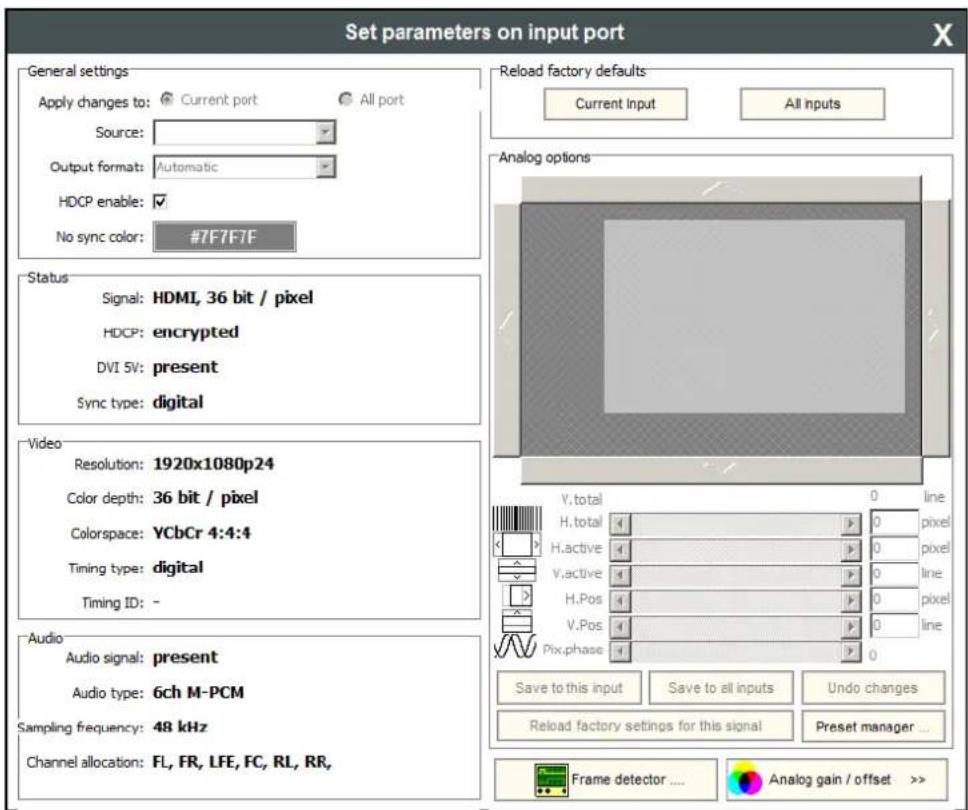
Task: Click the Pix.phase sine wave icon
Action: point(515,646)
